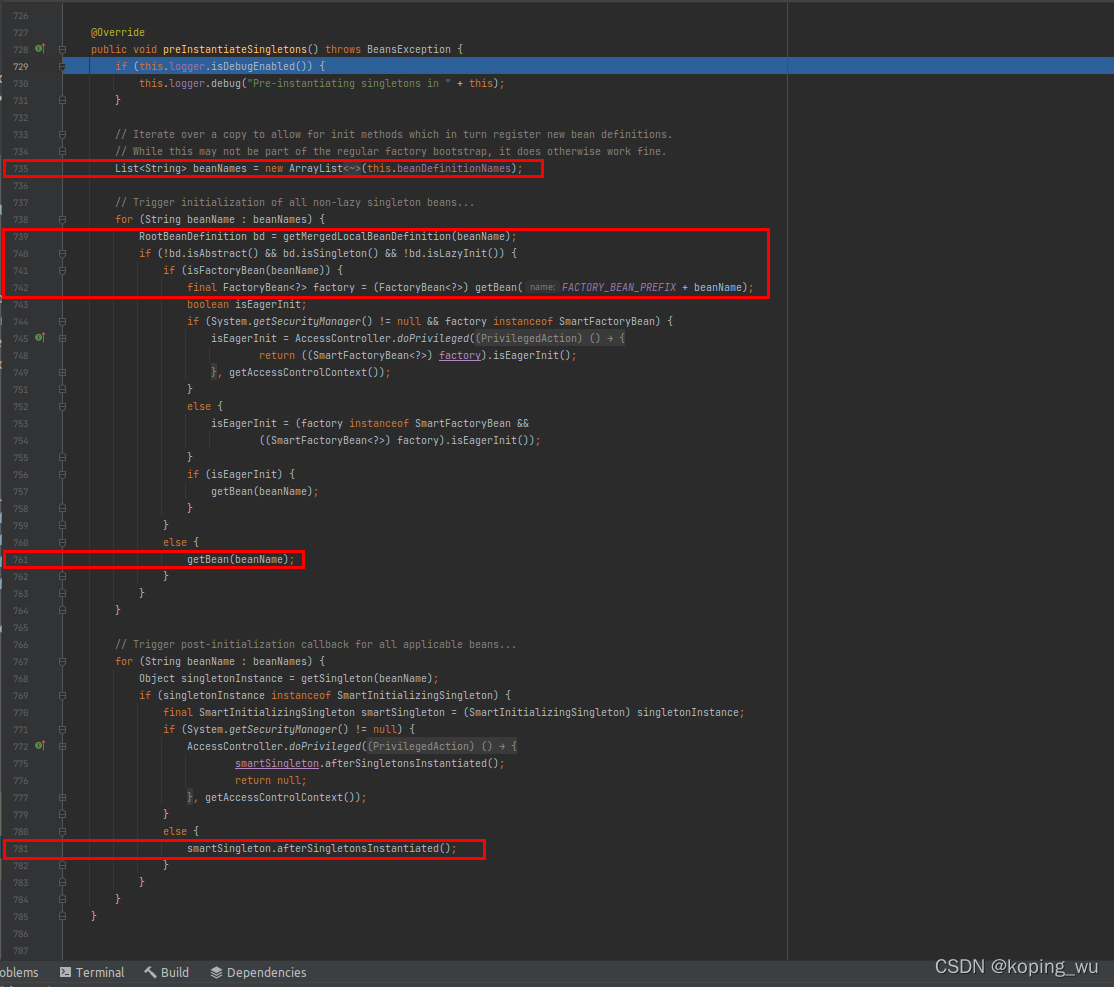
Task: Collapse SmartInitializingSingleton if block at line 769
Action: (63, 696)
